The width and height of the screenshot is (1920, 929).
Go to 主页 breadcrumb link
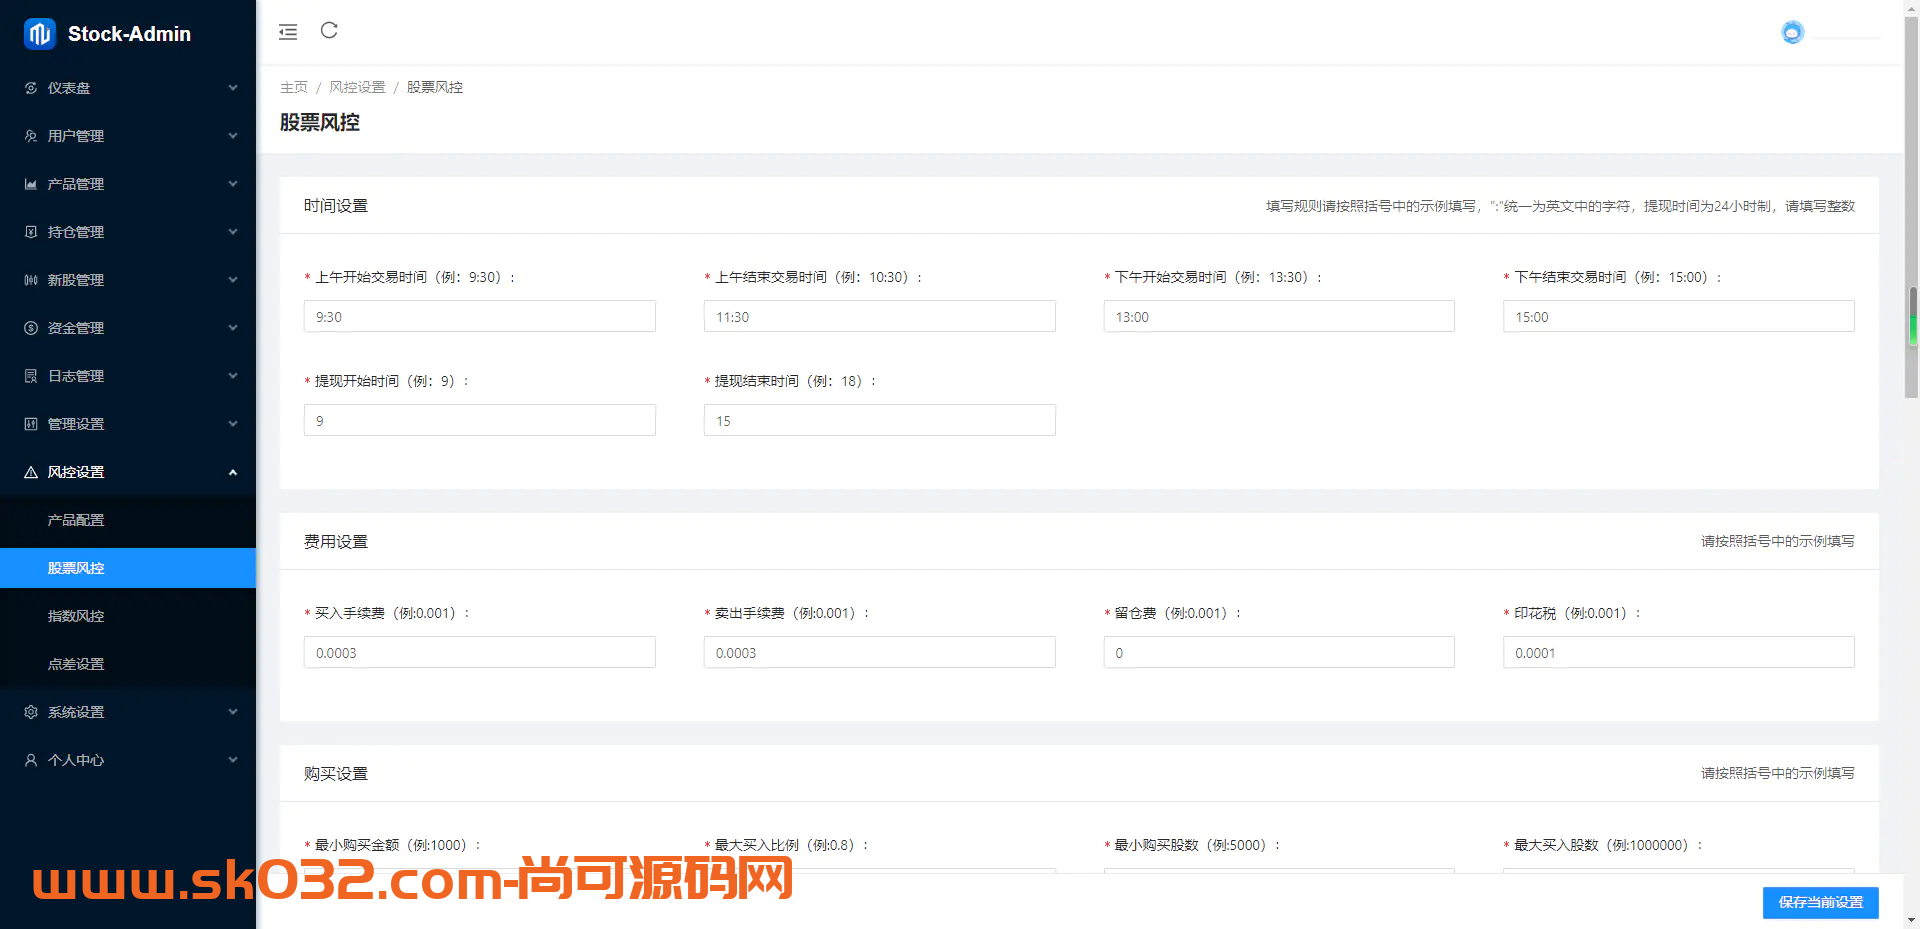point(294,87)
